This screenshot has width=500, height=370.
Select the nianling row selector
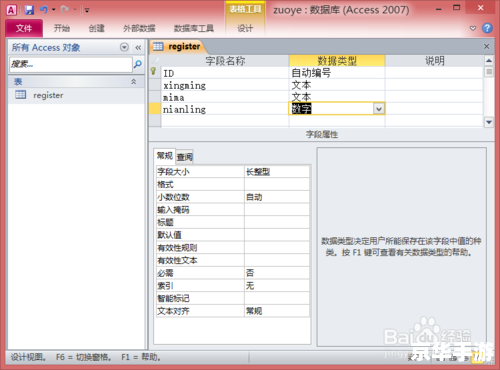[155, 109]
